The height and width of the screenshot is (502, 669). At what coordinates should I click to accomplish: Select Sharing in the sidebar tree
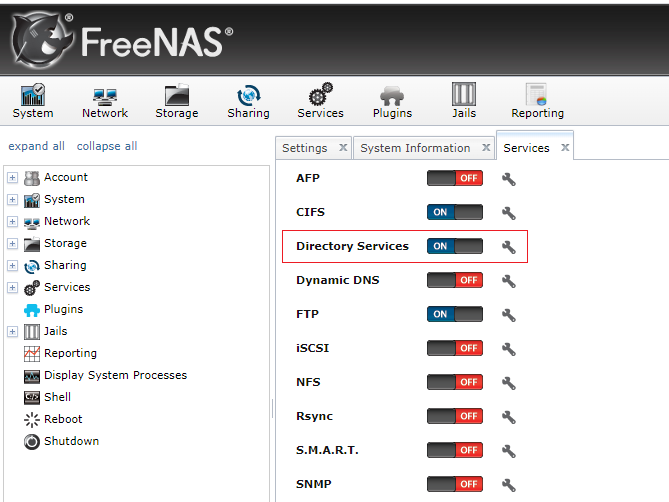pyautogui.click(x=65, y=265)
